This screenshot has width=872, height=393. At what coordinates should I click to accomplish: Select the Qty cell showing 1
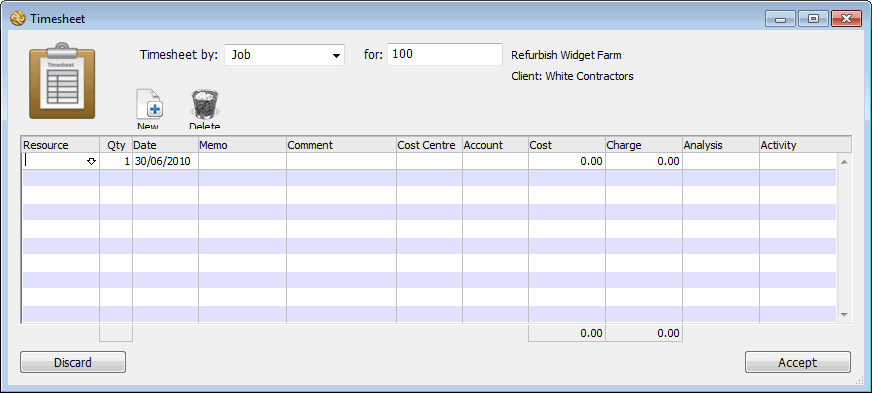point(116,162)
